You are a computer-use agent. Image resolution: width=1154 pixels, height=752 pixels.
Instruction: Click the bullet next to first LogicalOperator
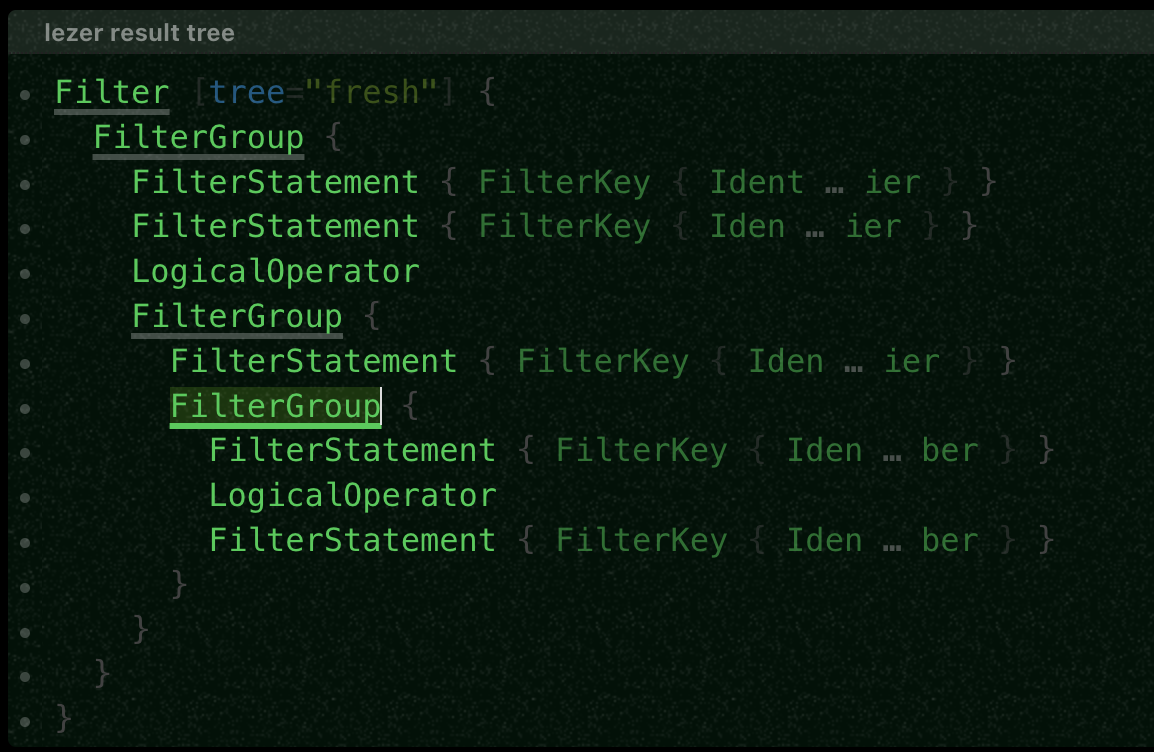[x=25, y=274]
